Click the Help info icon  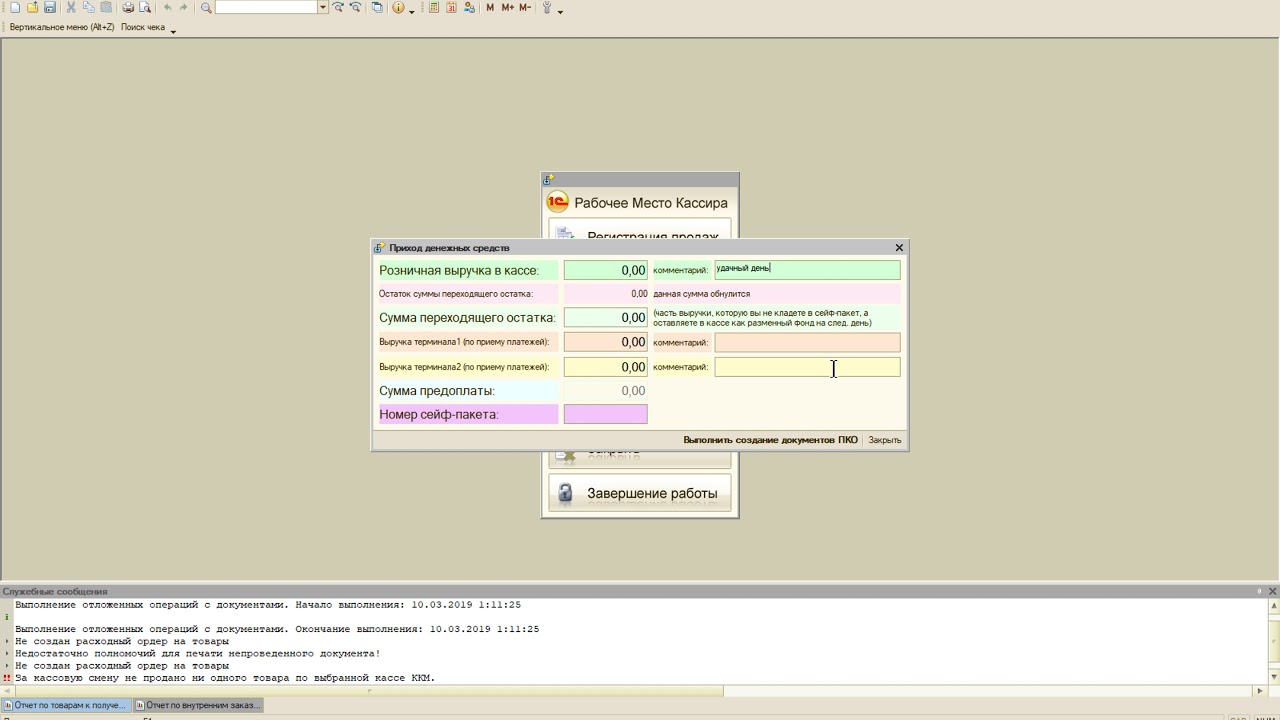399,7
